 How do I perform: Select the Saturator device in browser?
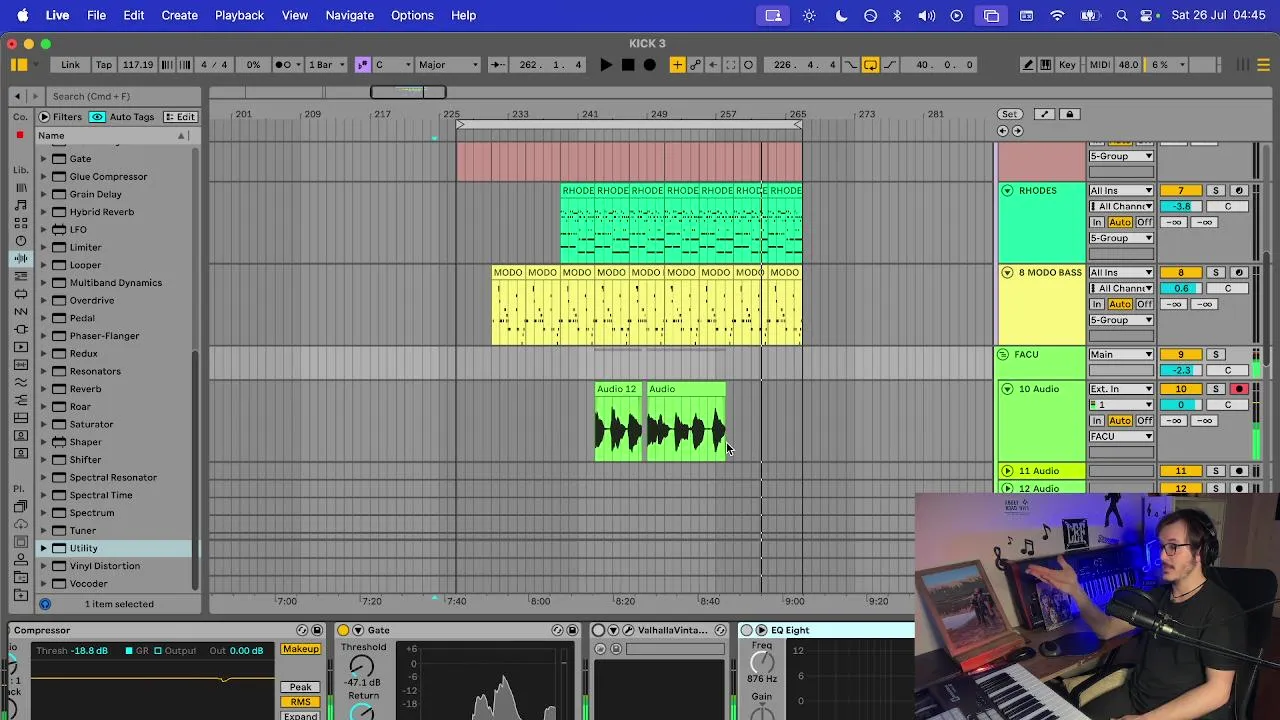91,424
